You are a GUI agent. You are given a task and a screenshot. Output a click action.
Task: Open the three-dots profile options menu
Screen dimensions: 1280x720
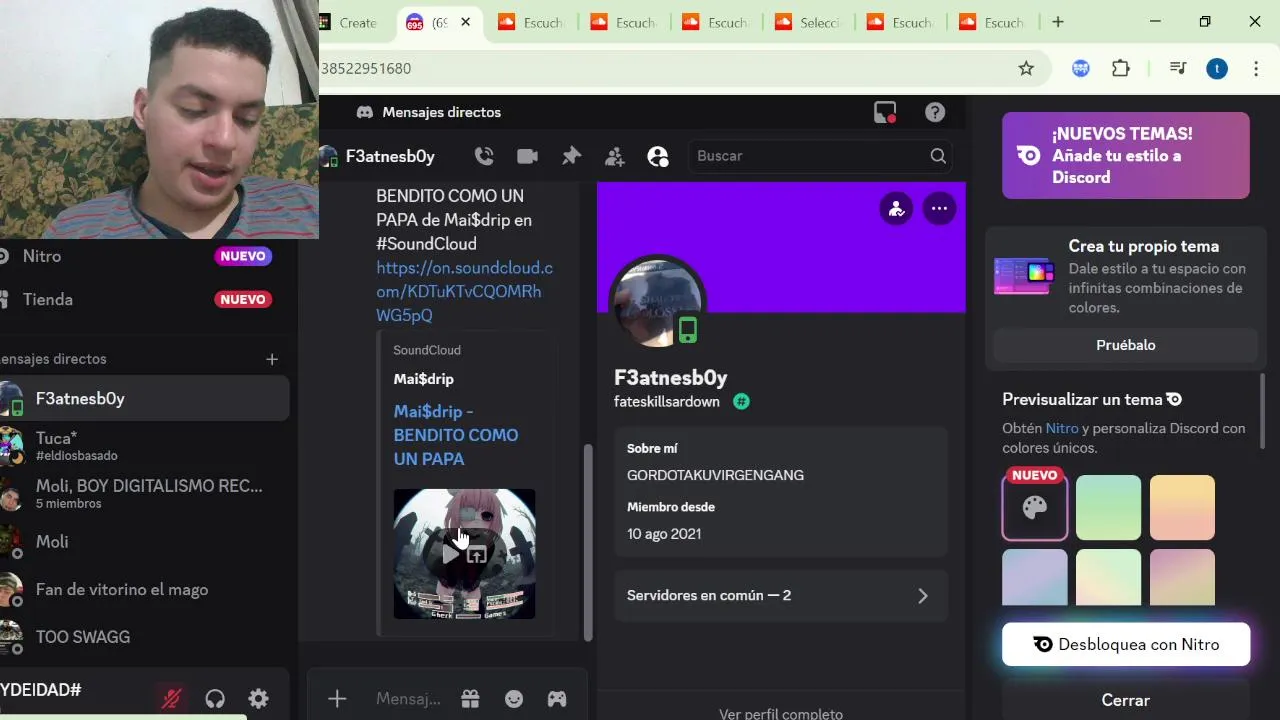coord(939,209)
